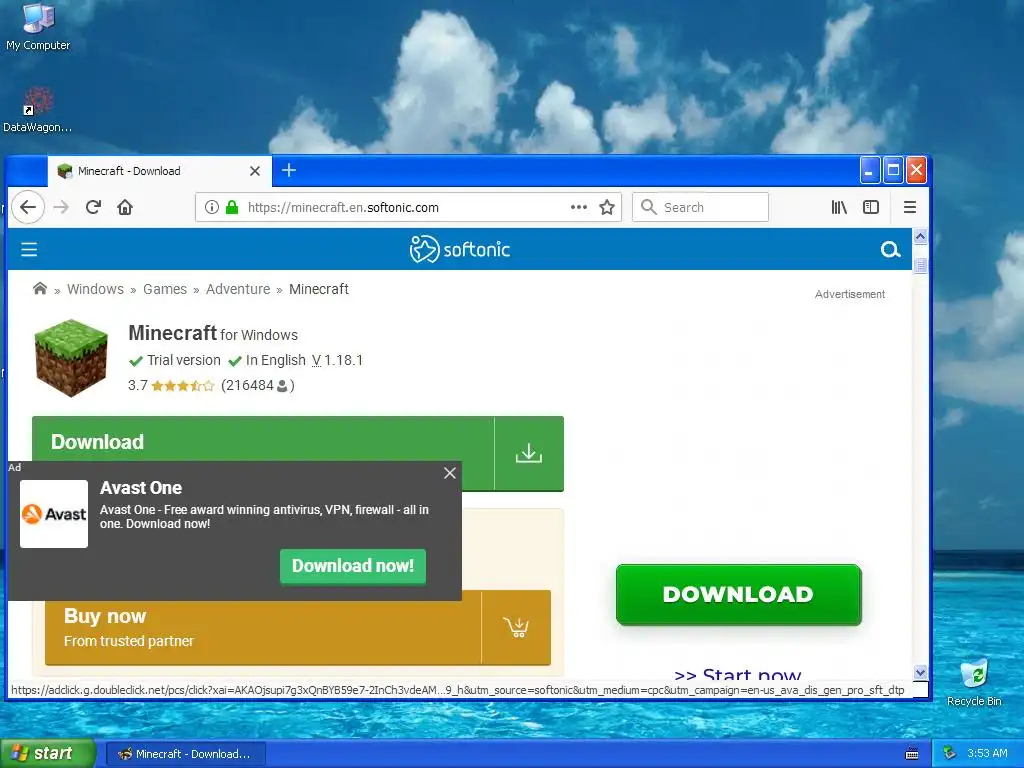Click the Buy now shopping cart icon
1024x768 pixels.
(516, 627)
